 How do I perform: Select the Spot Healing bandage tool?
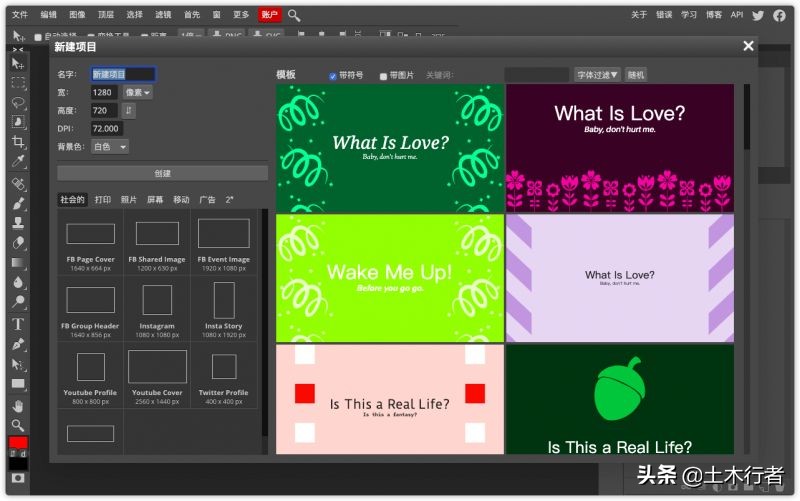tap(18, 184)
